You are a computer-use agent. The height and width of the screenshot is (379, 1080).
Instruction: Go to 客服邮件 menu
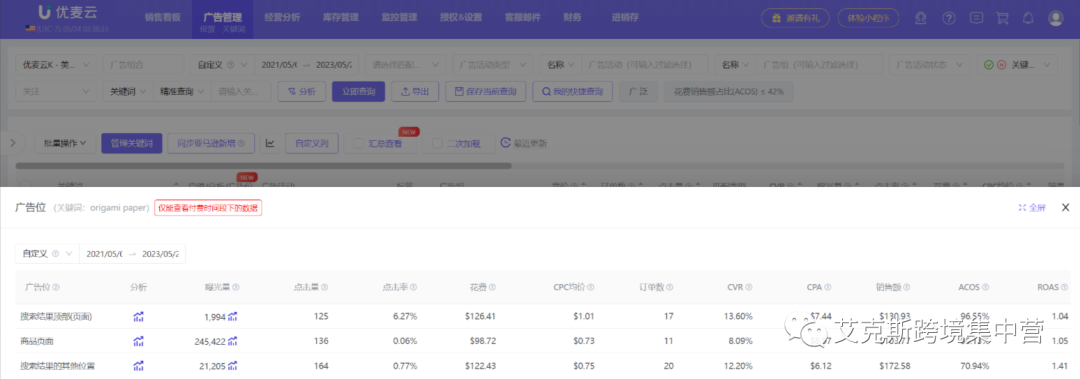(523, 17)
